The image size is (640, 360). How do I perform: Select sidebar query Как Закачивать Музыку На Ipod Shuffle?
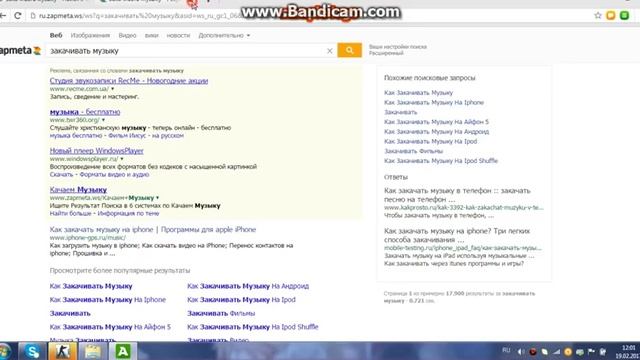(x=441, y=161)
